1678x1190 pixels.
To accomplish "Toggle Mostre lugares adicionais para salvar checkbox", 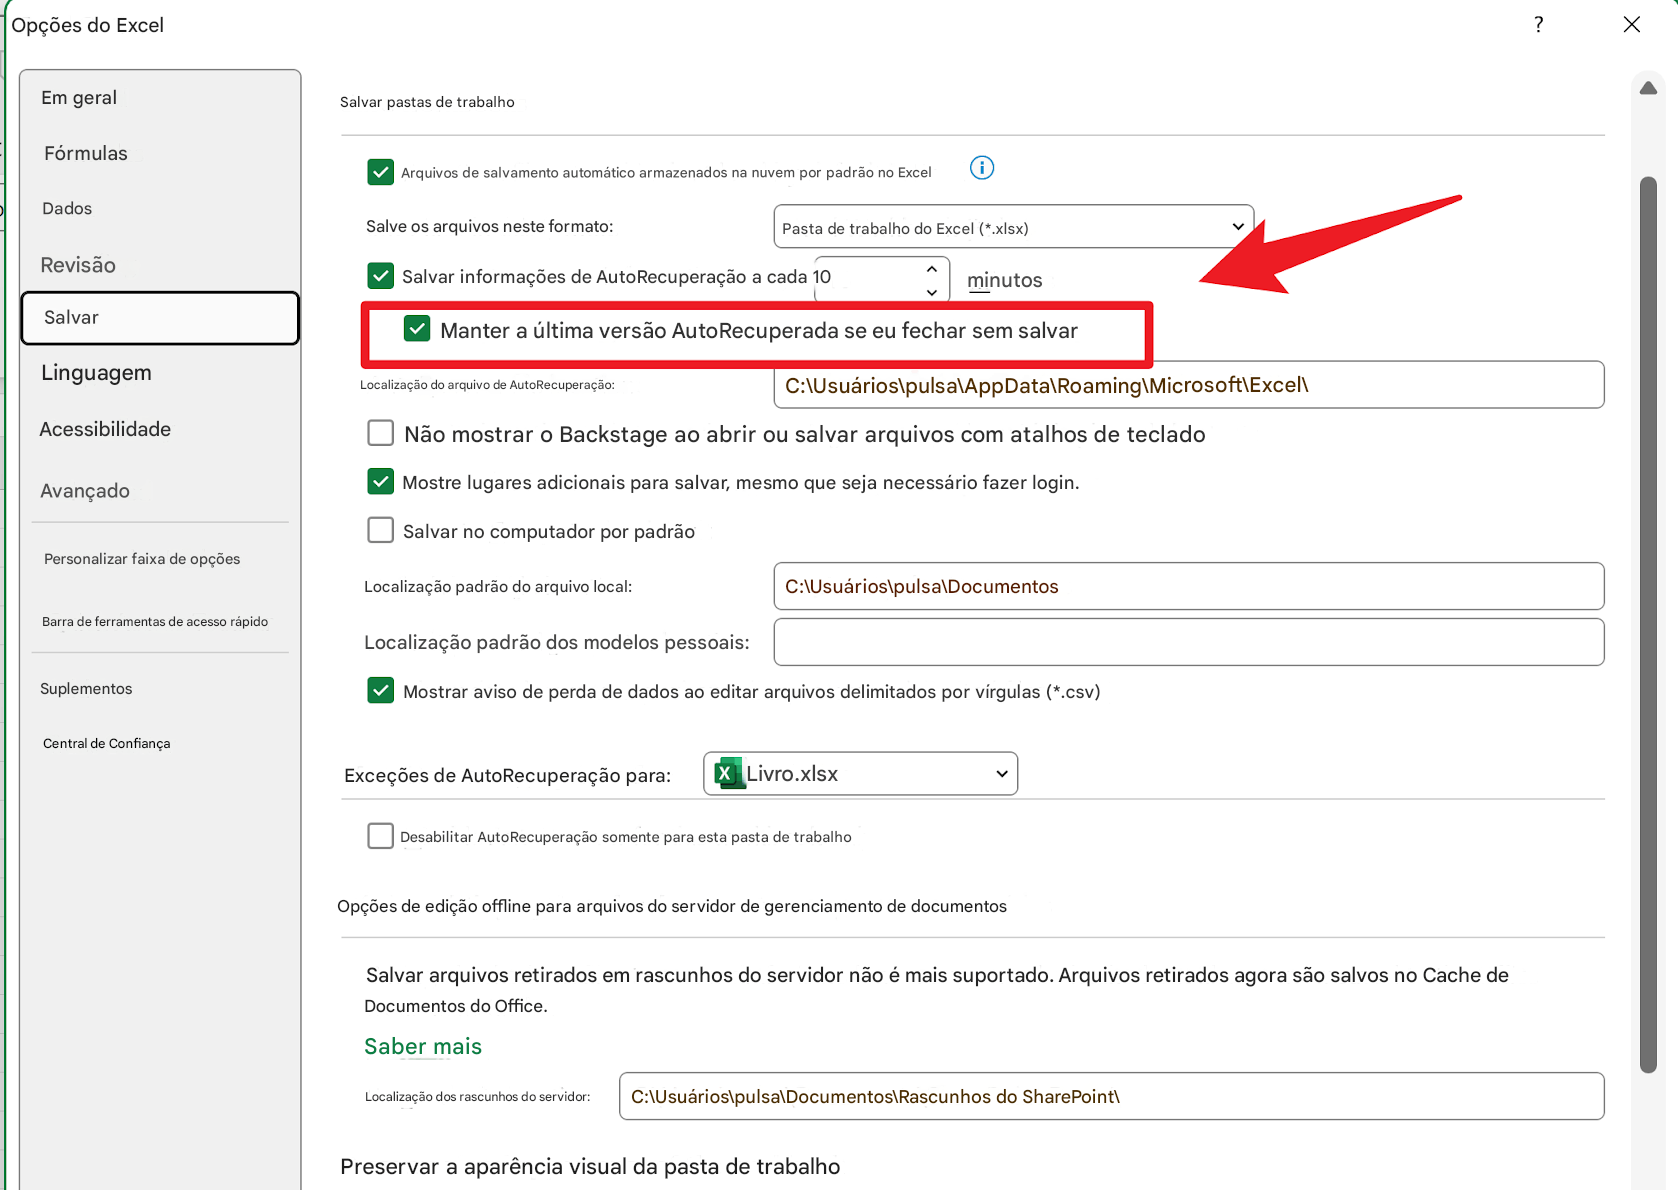I will coord(380,482).
